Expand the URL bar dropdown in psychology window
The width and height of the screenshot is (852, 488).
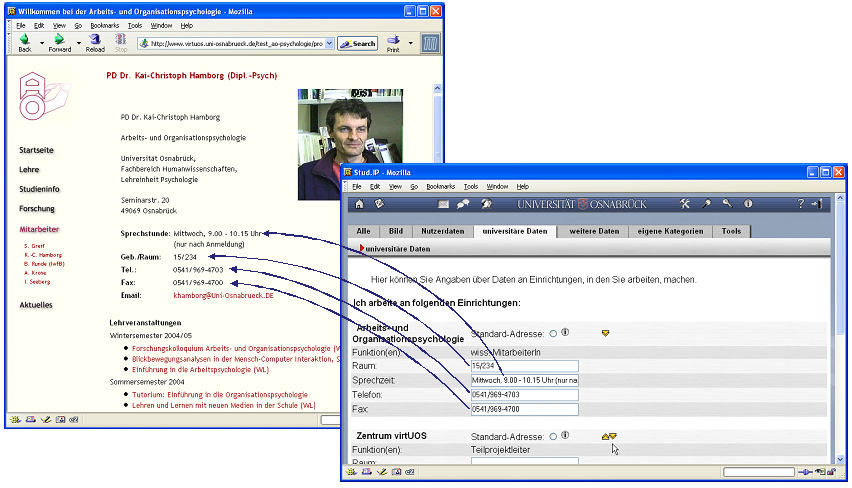pyautogui.click(x=329, y=43)
